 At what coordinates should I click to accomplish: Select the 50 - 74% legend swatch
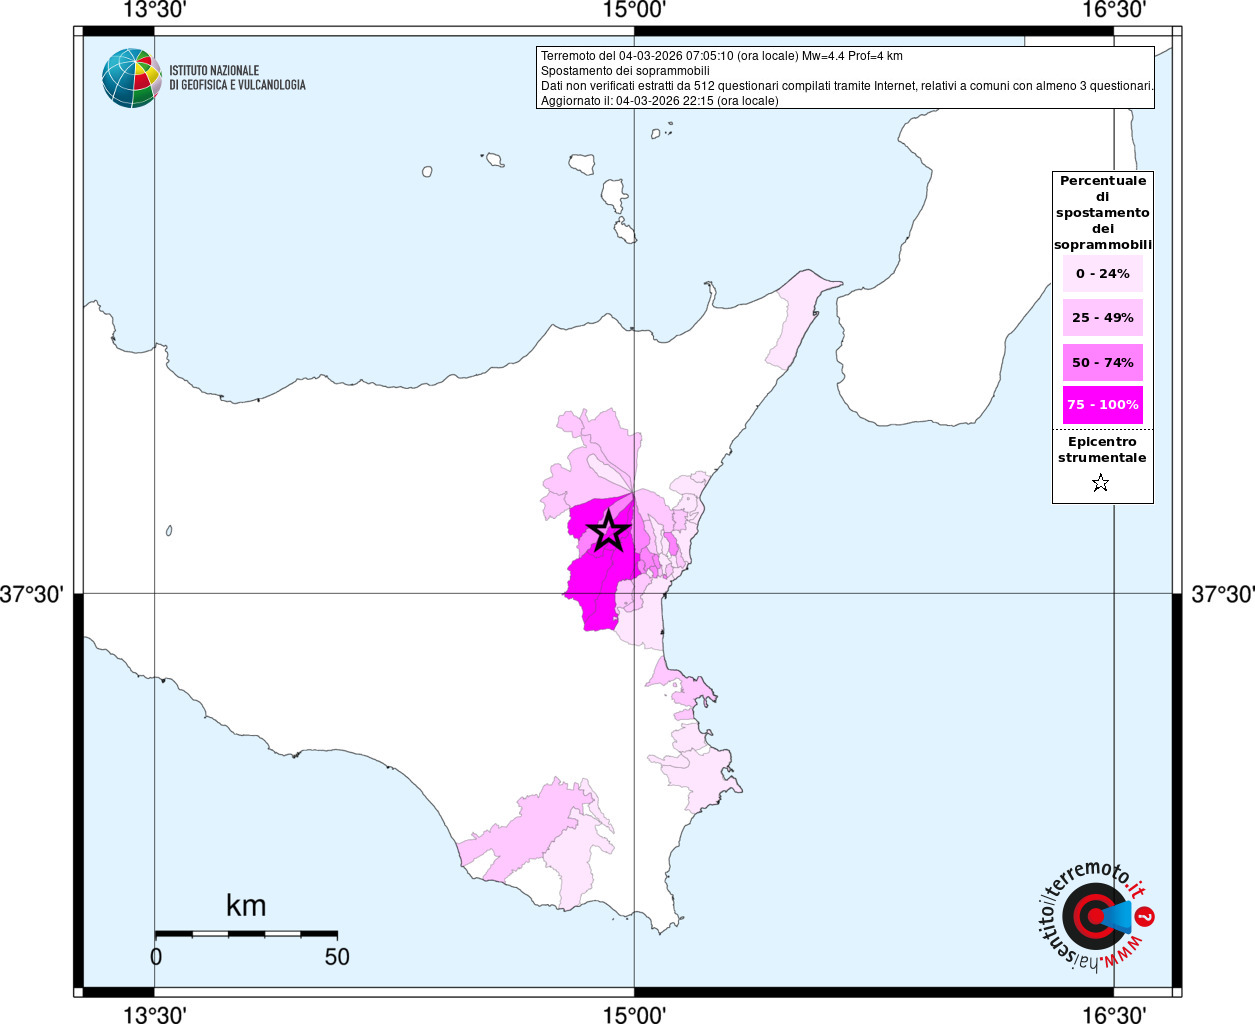tap(1103, 362)
